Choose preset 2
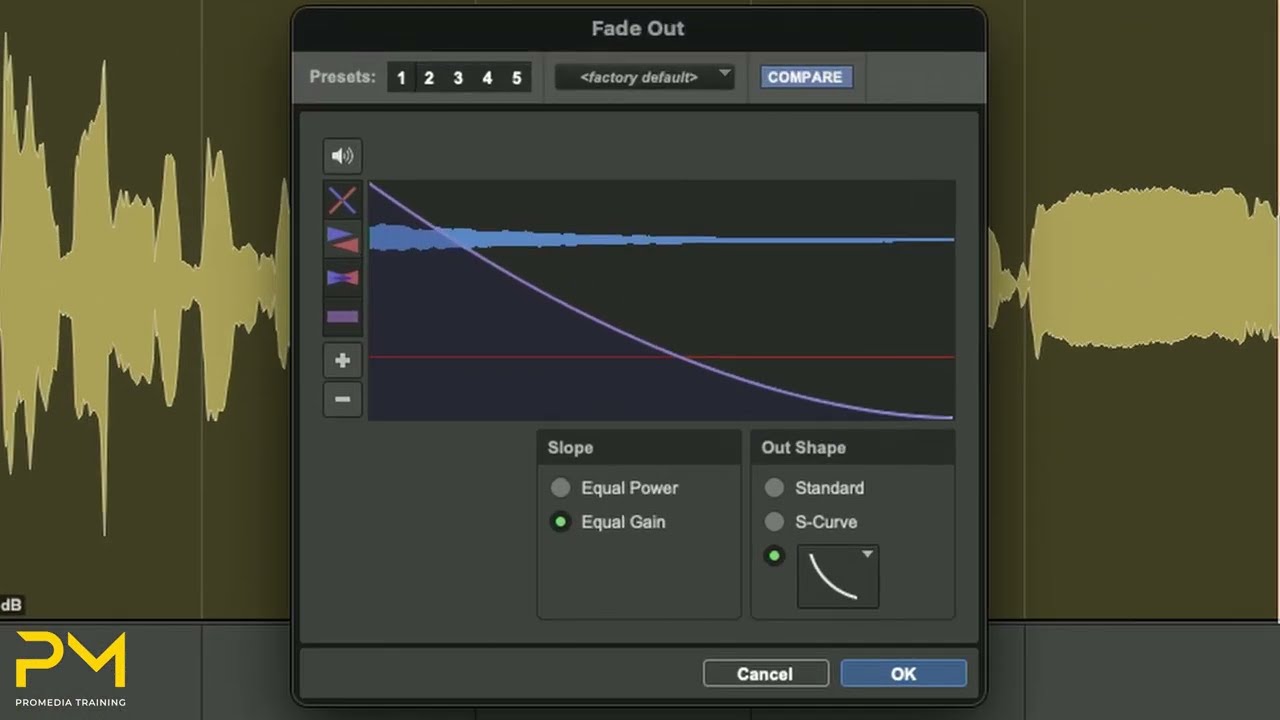 429,77
